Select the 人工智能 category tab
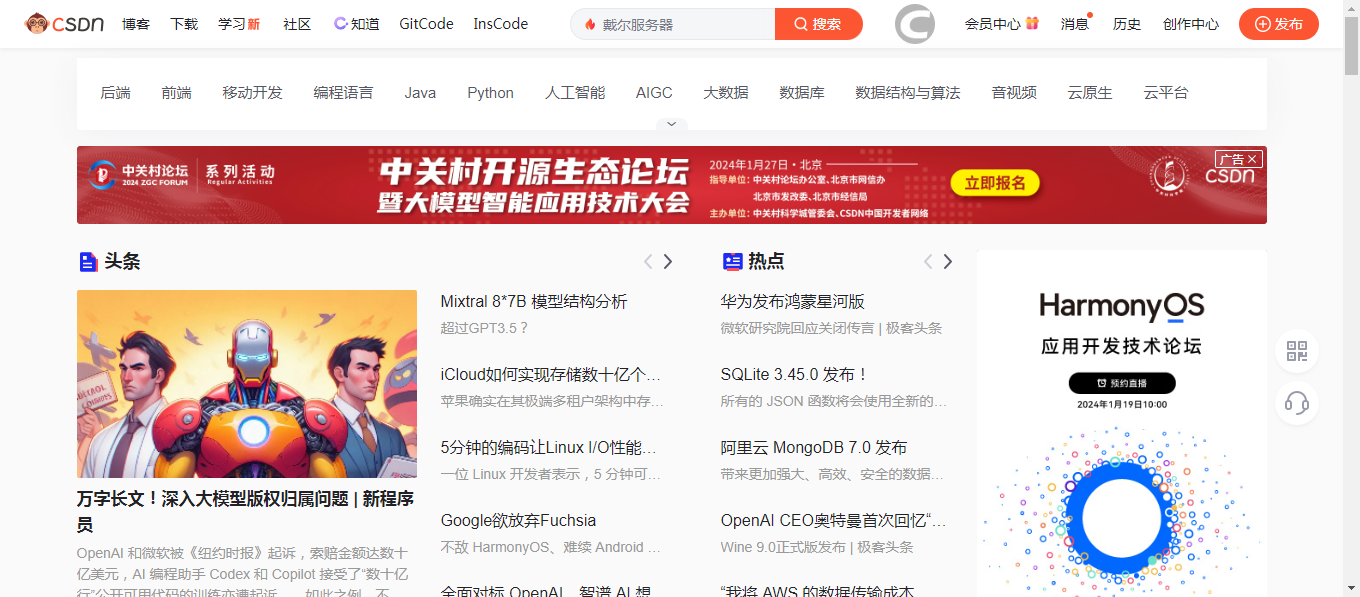Viewport: 1360px width, 597px height. click(x=575, y=93)
